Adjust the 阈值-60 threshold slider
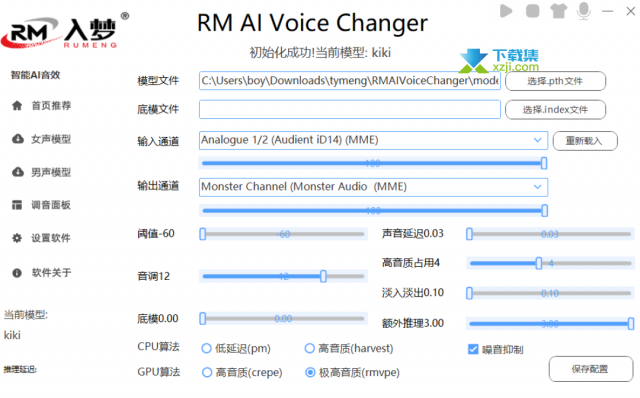Screen dimensions: 640x398 point(283,234)
